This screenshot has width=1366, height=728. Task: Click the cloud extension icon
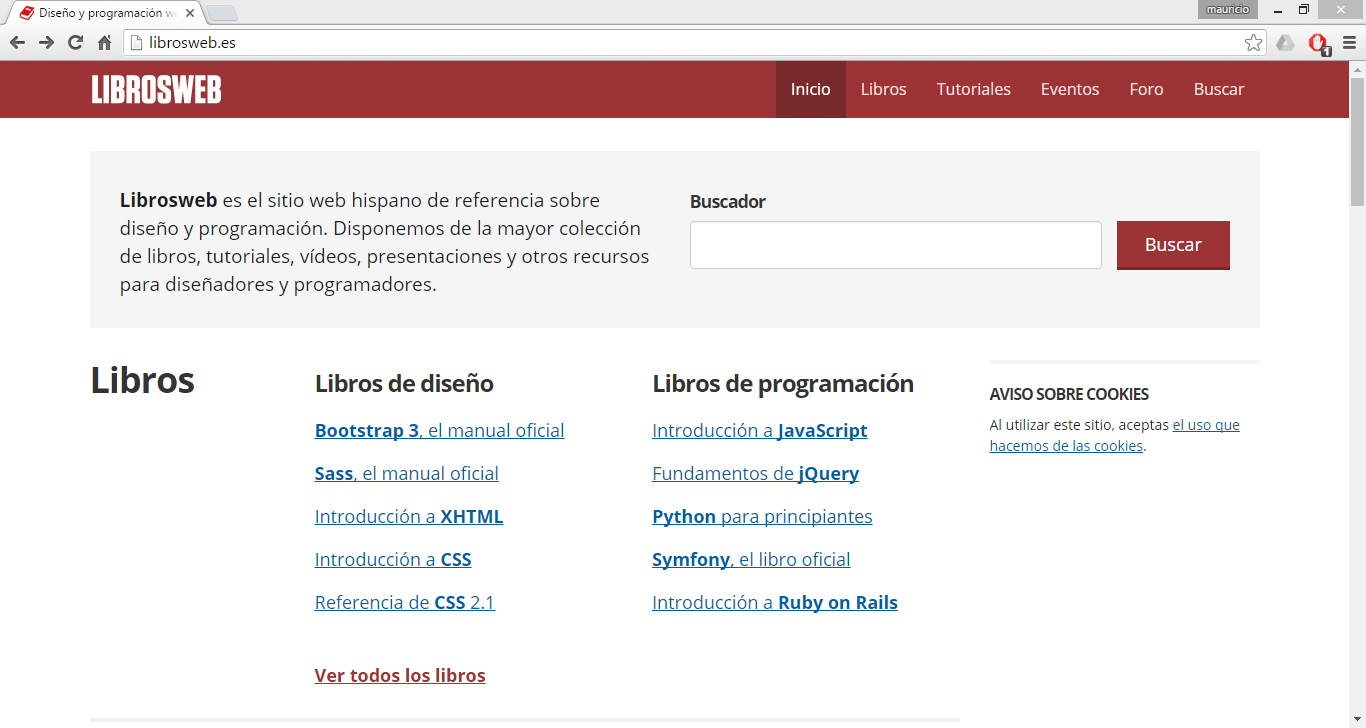[x=1285, y=42]
